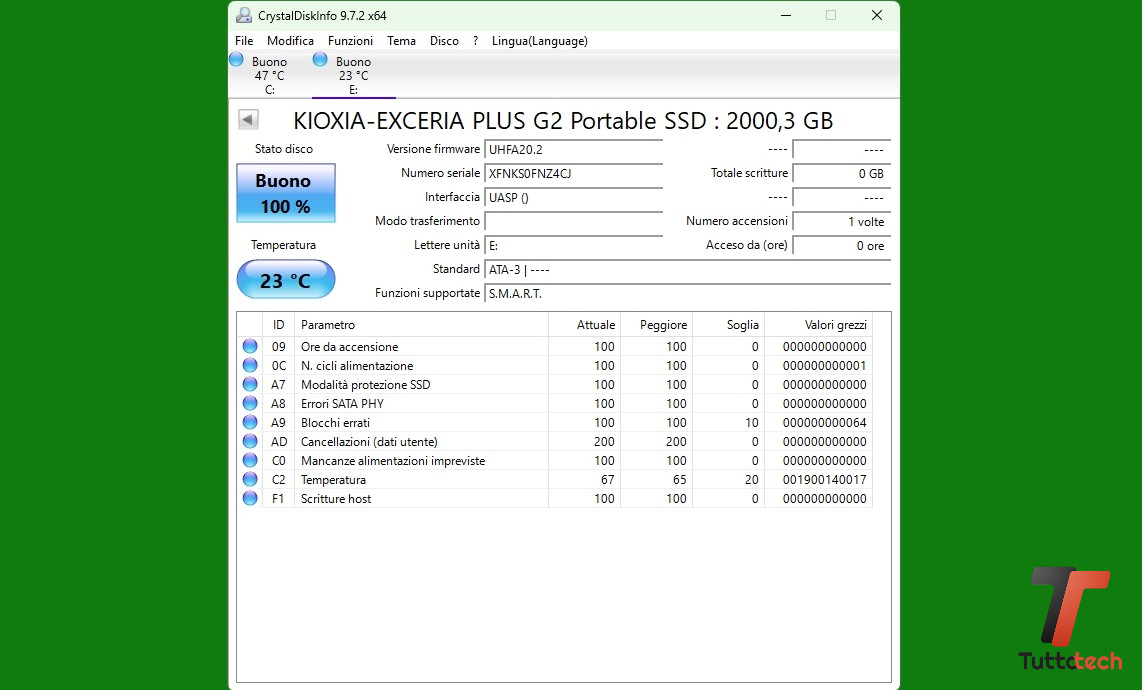
Task: Click the "Errori SATA PHY" parameter text
Action: (342, 404)
